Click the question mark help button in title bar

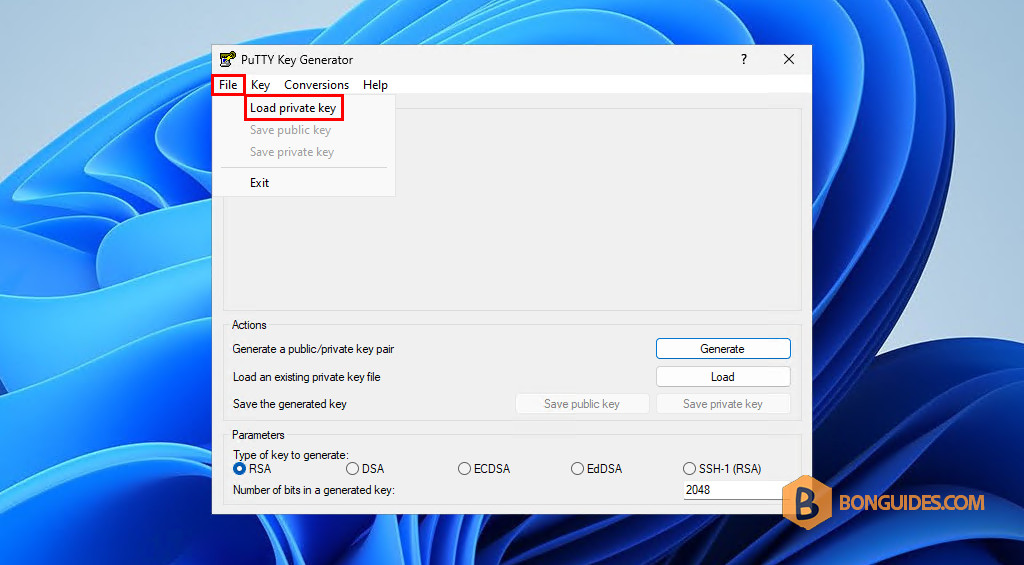[743, 59]
